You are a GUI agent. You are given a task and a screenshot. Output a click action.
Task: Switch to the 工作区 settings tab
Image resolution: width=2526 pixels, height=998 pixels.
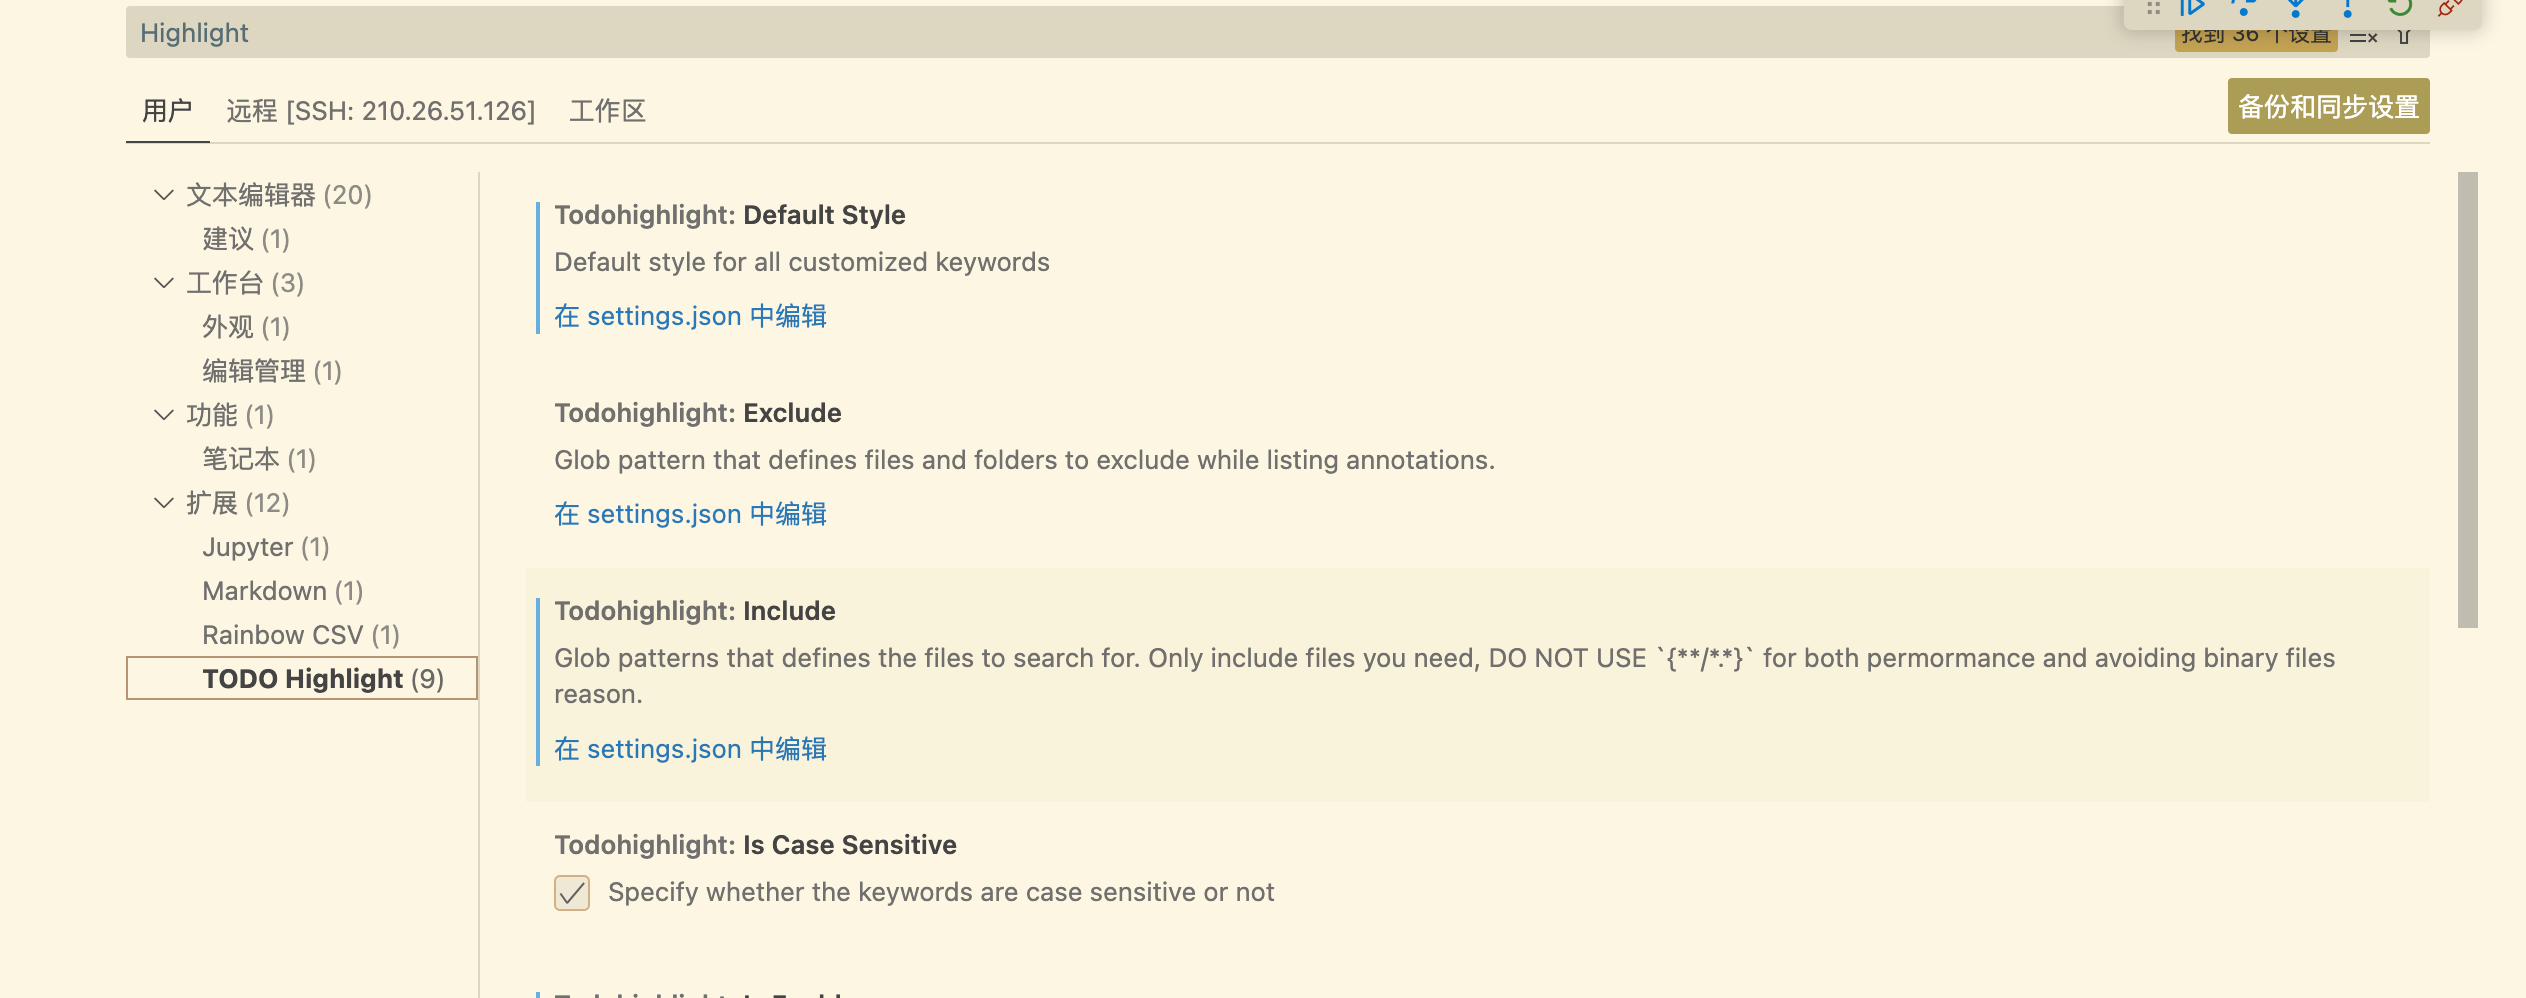608,111
